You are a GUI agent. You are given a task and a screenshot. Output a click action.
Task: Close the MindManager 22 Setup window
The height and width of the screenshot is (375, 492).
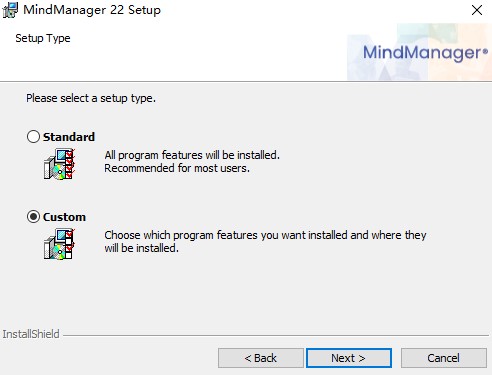pos(477,10)
